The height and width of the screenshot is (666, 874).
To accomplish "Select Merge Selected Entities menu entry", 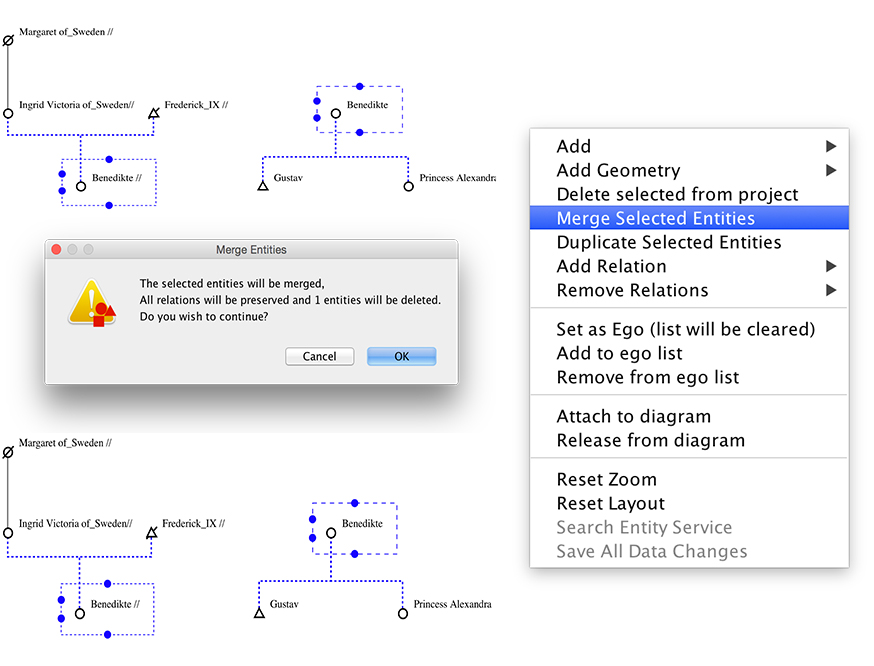I will [689, 218].
